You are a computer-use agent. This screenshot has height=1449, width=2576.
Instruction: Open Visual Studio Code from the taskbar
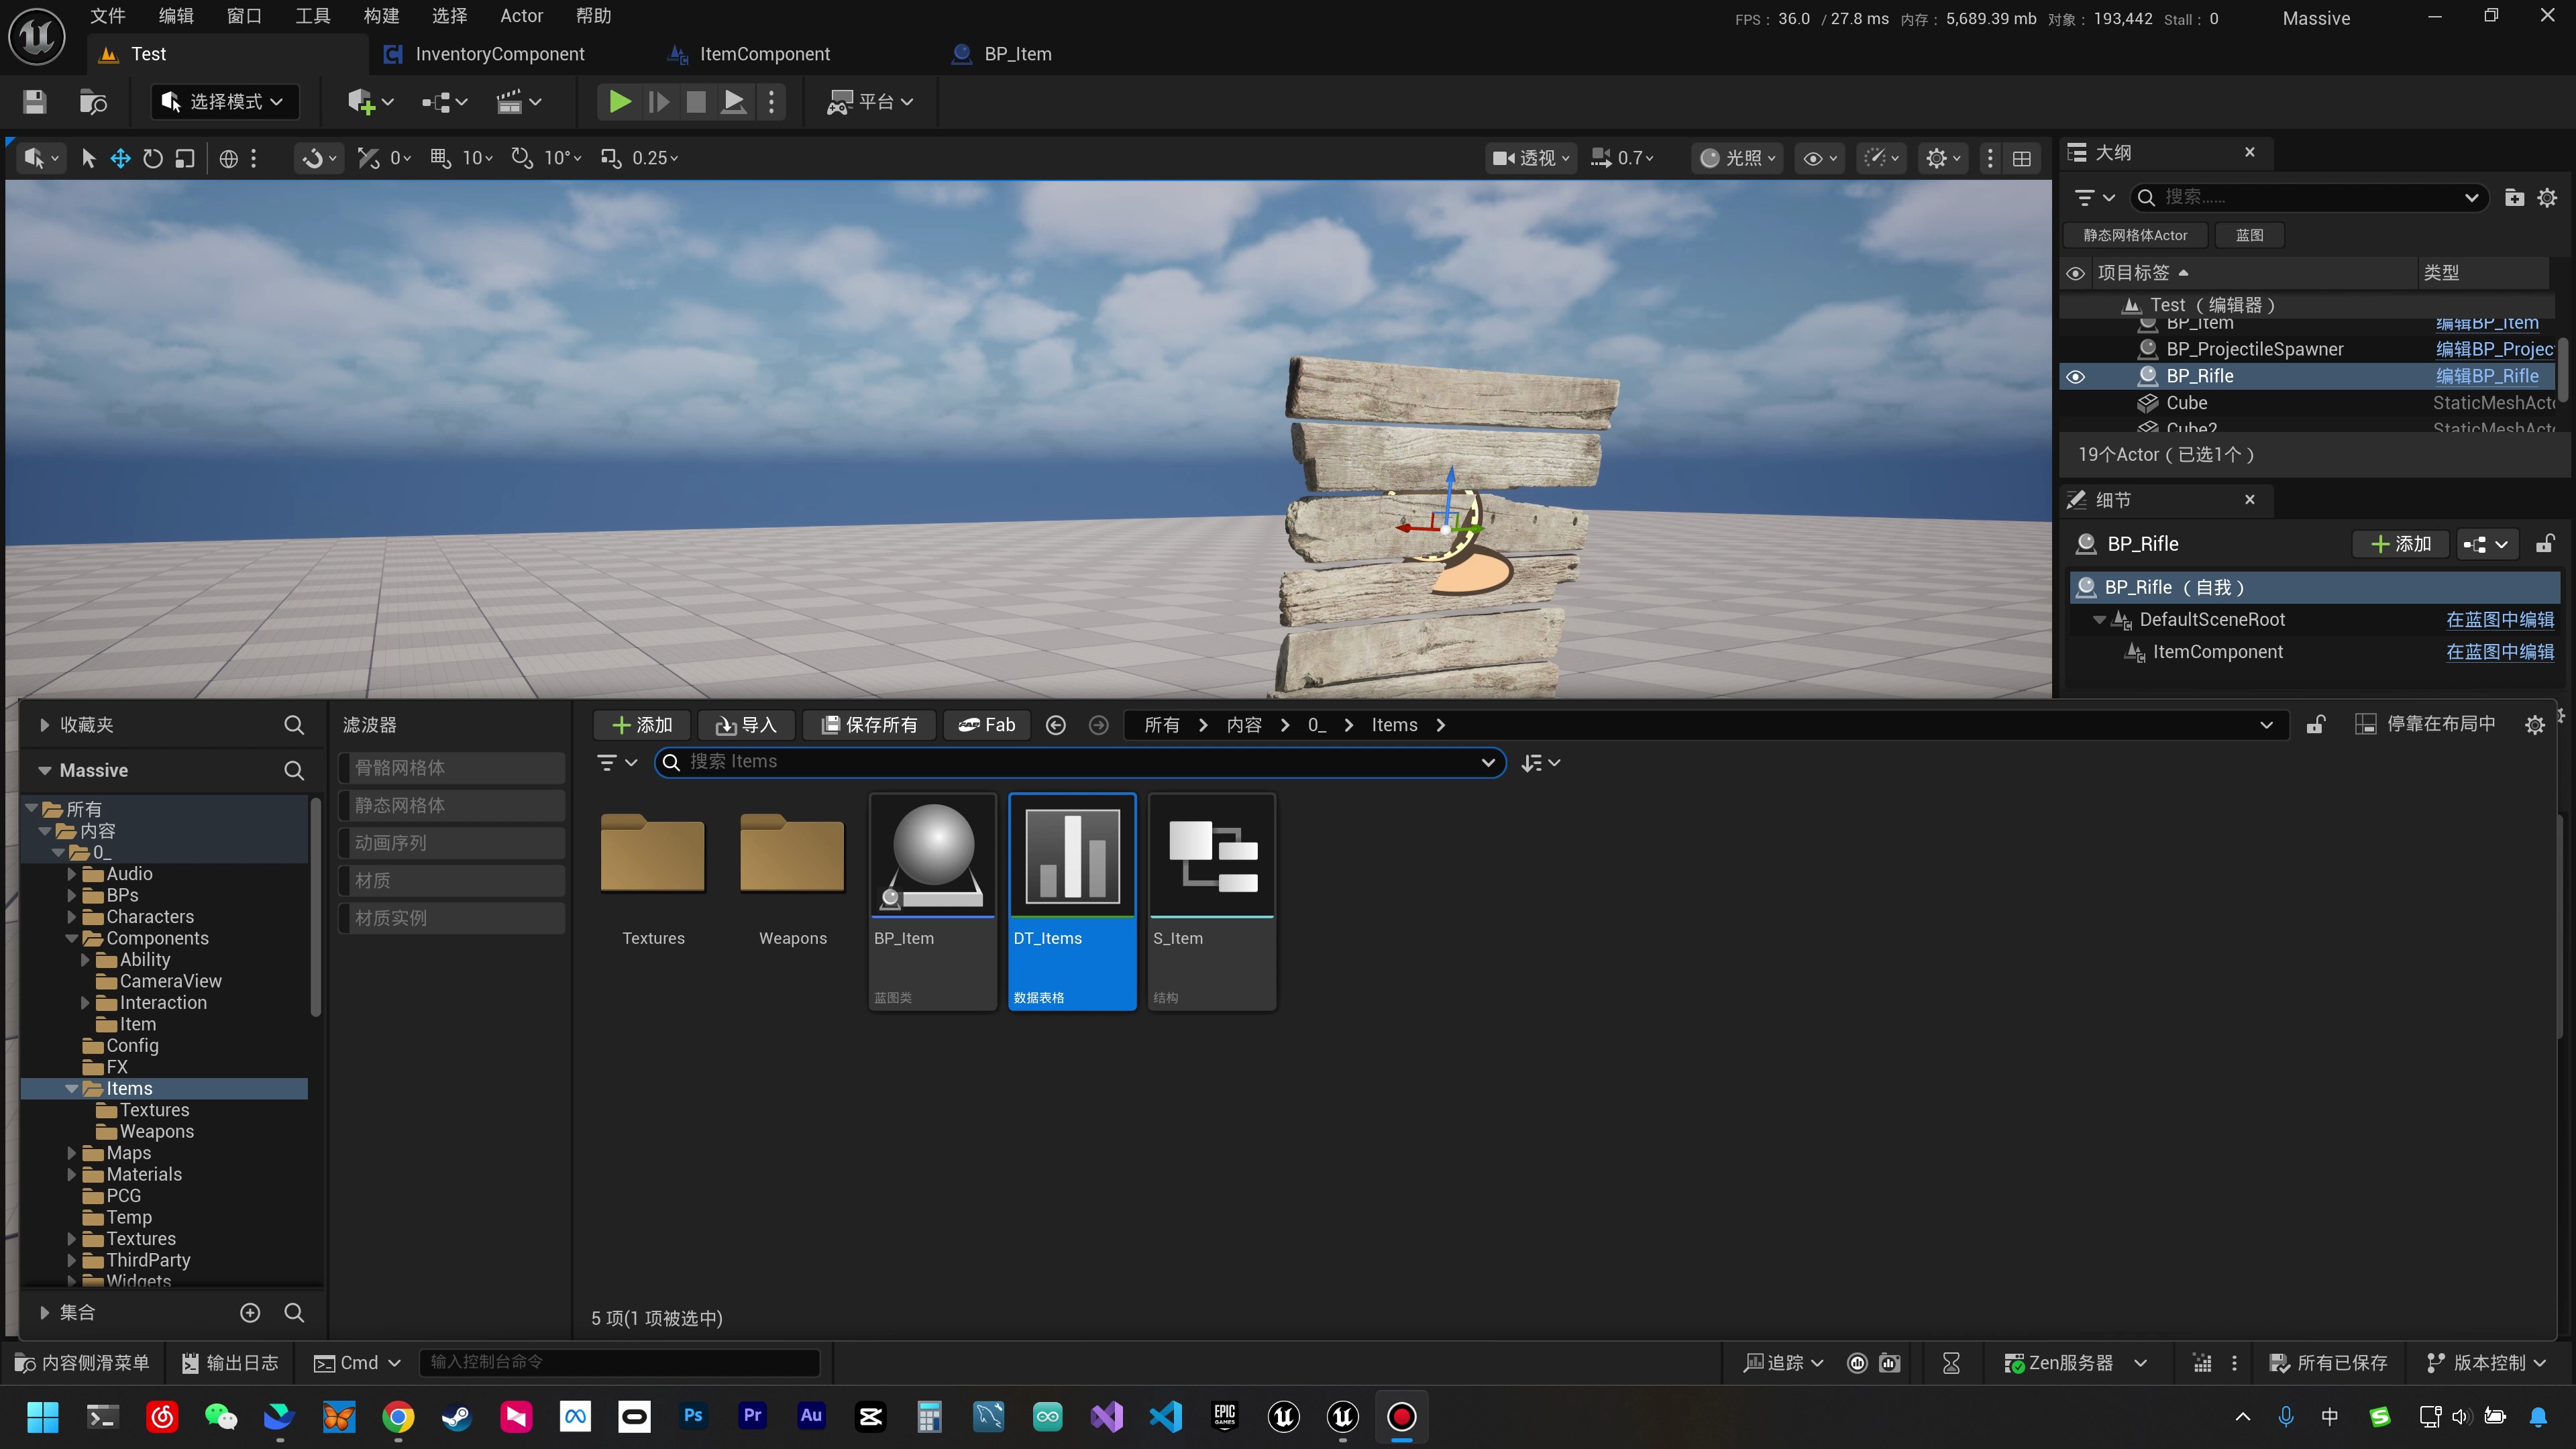point(1166,1416)
